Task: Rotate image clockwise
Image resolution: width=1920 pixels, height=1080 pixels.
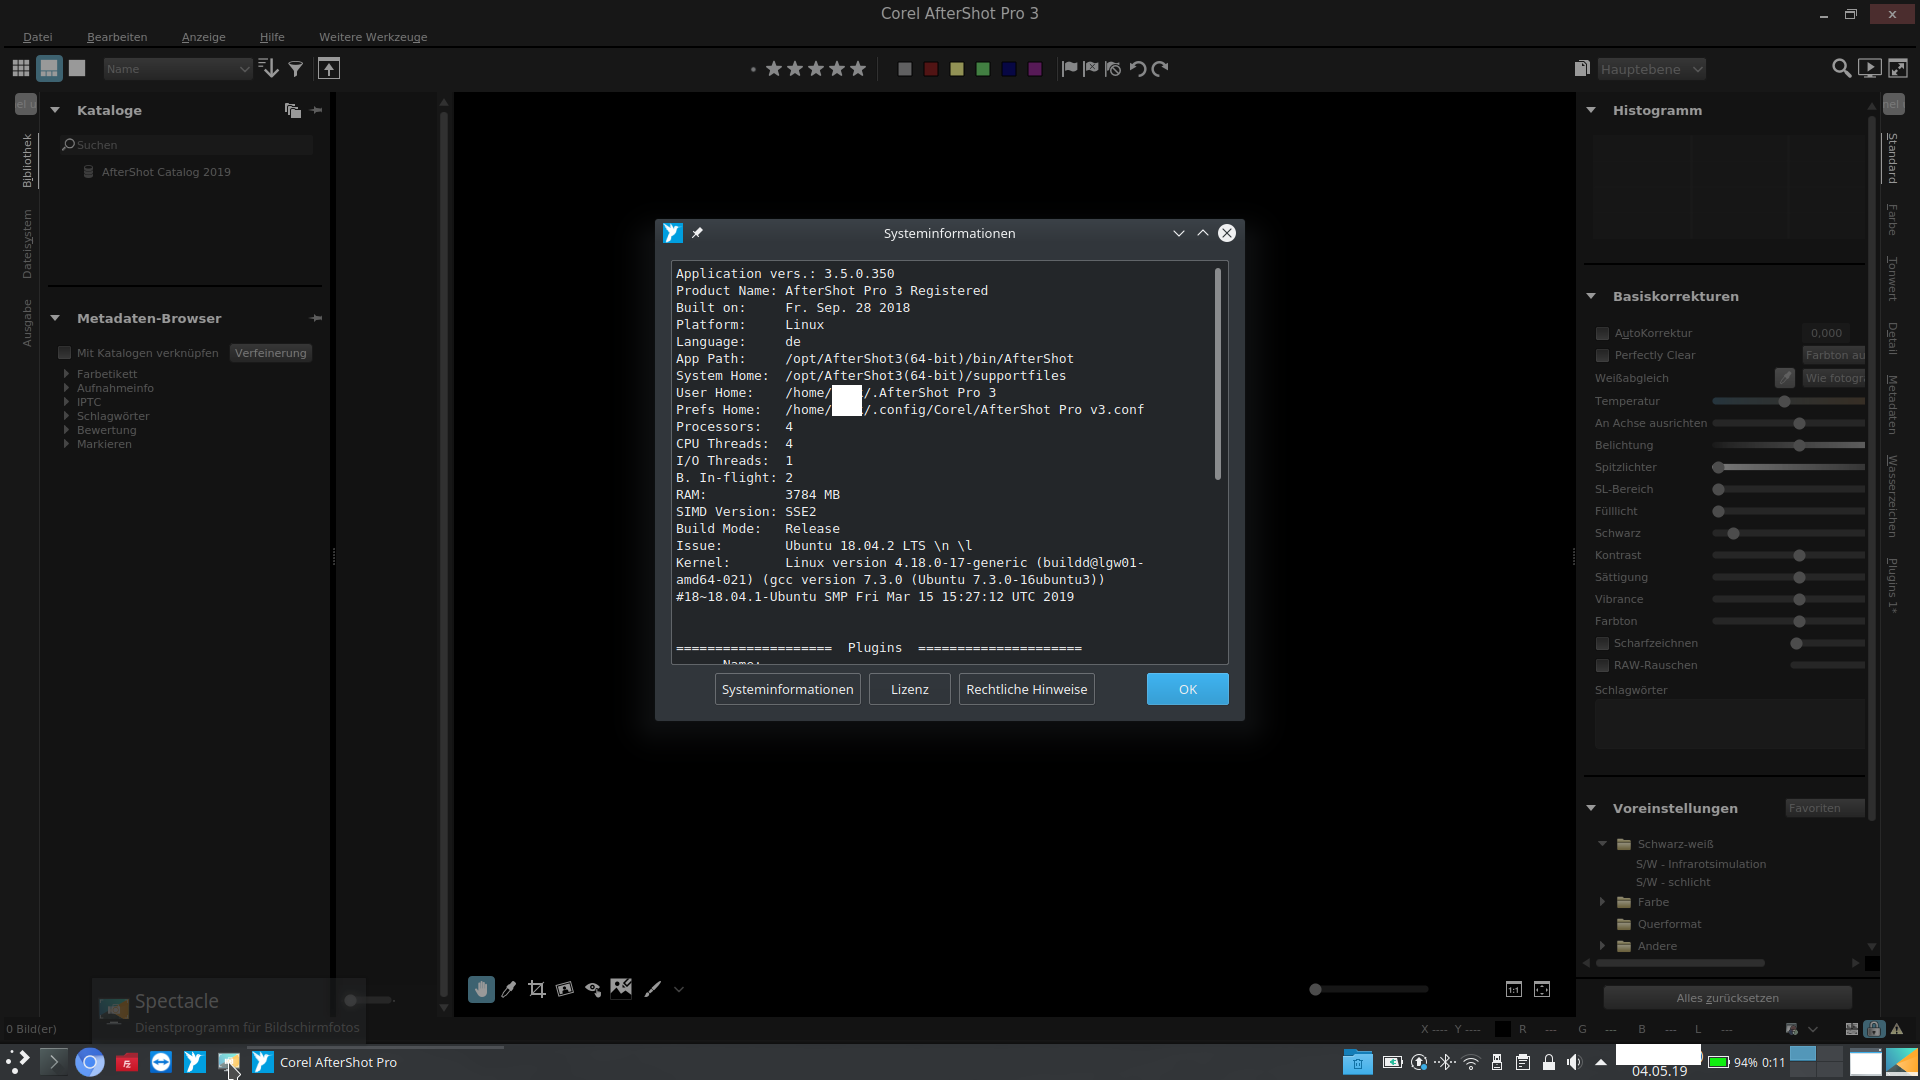Action: pos(1160,69)
